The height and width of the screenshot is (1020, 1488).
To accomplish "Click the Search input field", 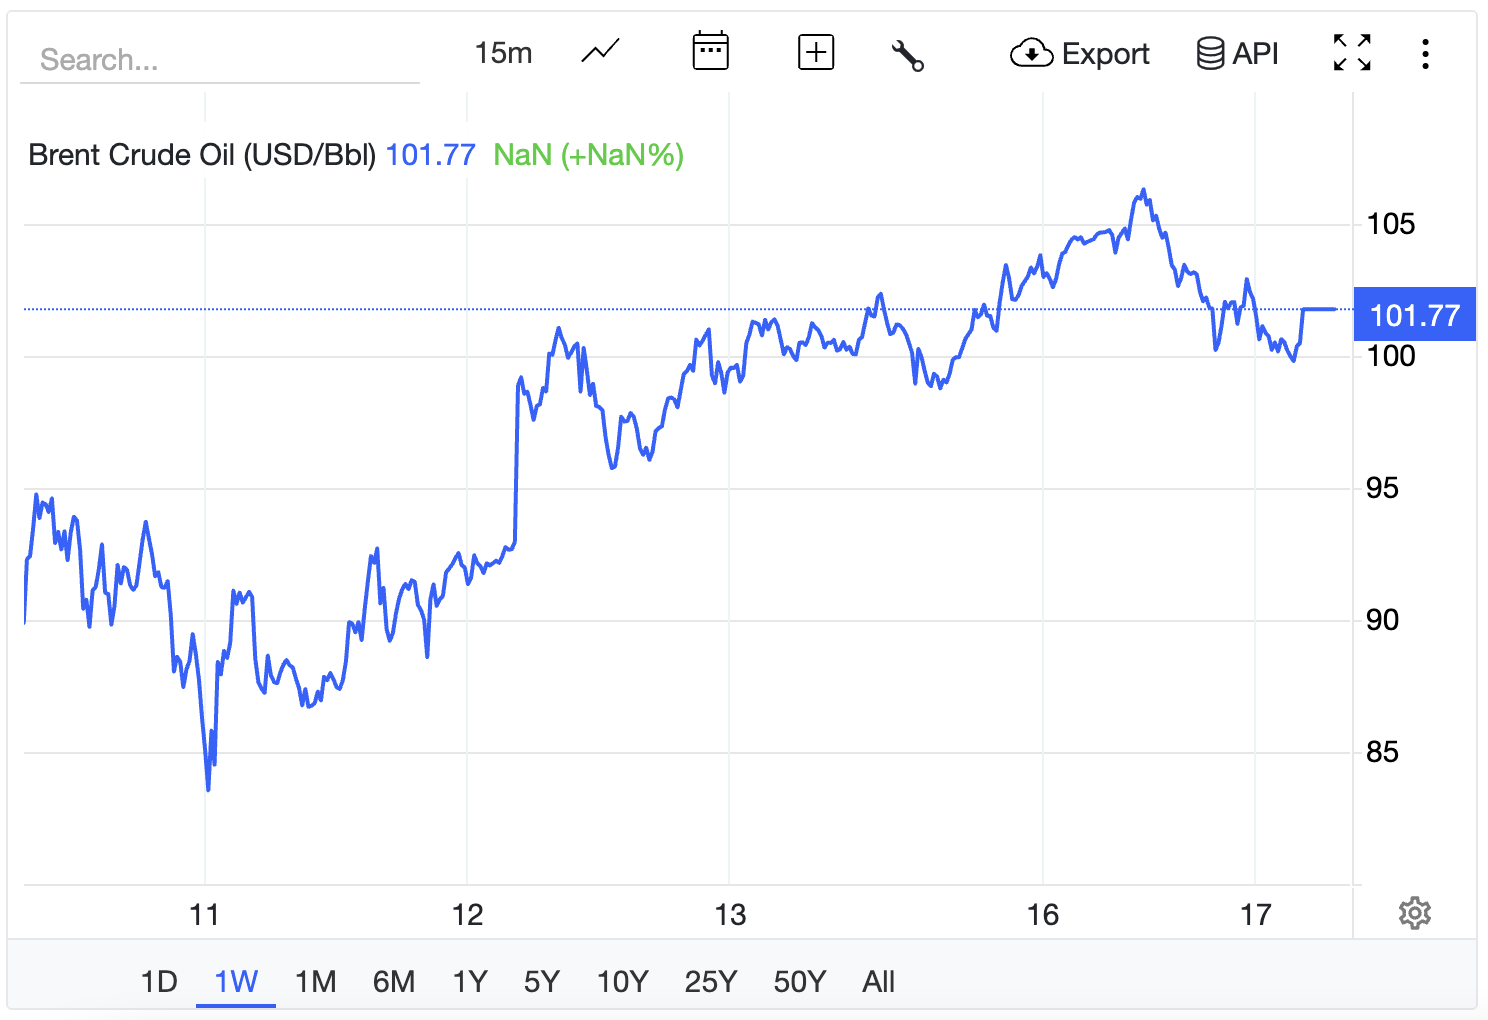I will pos(220,60).
